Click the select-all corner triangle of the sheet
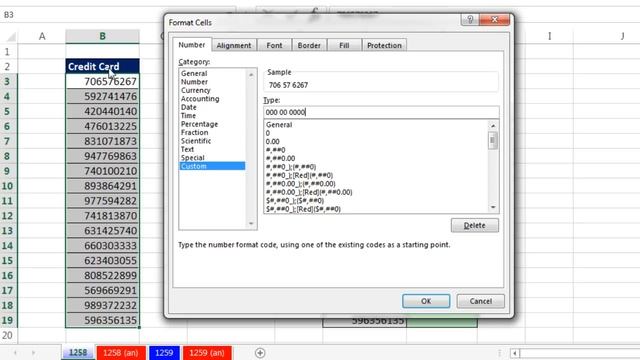640x360 pixels. (x=11, y=37)
